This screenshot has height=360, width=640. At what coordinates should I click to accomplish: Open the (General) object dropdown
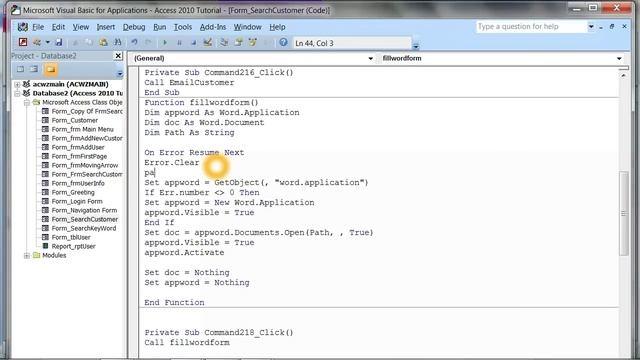click(370, 58)
